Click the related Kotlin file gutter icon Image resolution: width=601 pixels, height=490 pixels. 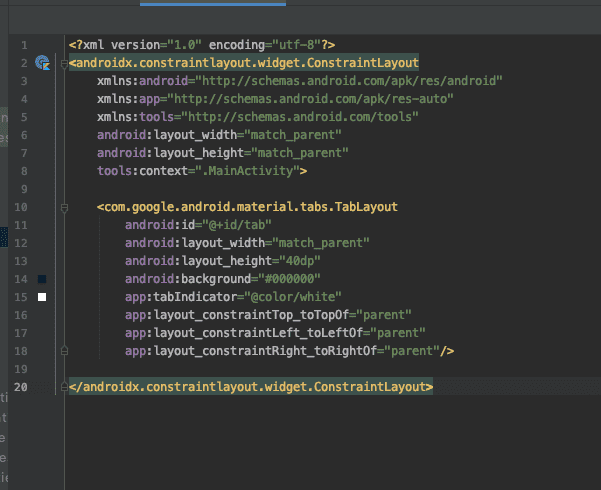coord(42,62)
